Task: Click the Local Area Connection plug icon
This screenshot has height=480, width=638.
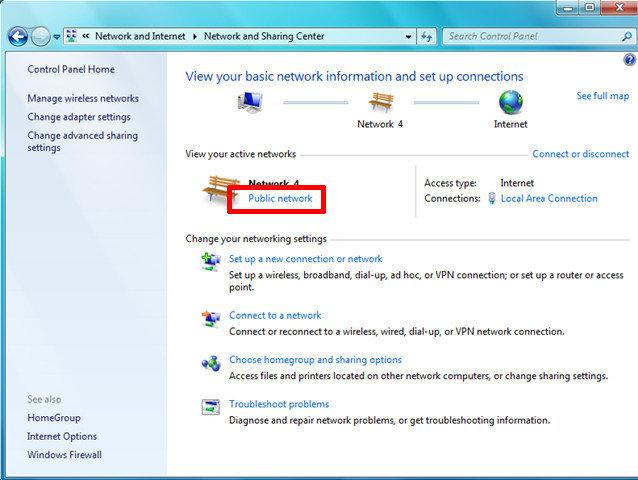Action: [x=492, y=198]
